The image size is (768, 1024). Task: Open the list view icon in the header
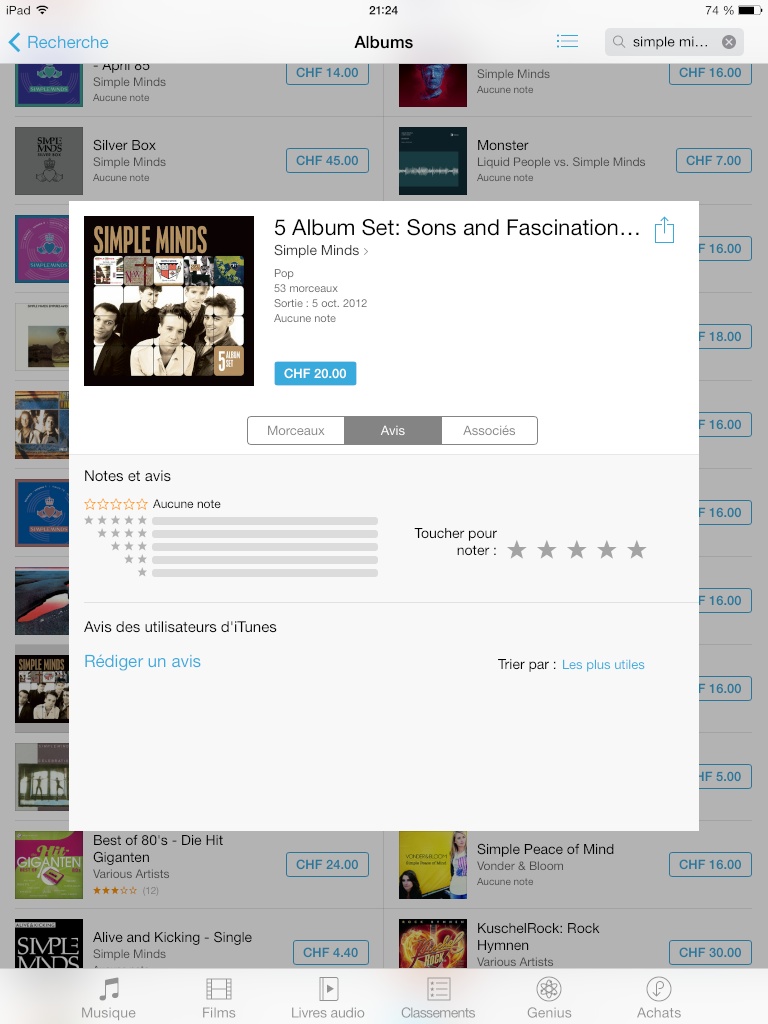[x=567, y=41]
